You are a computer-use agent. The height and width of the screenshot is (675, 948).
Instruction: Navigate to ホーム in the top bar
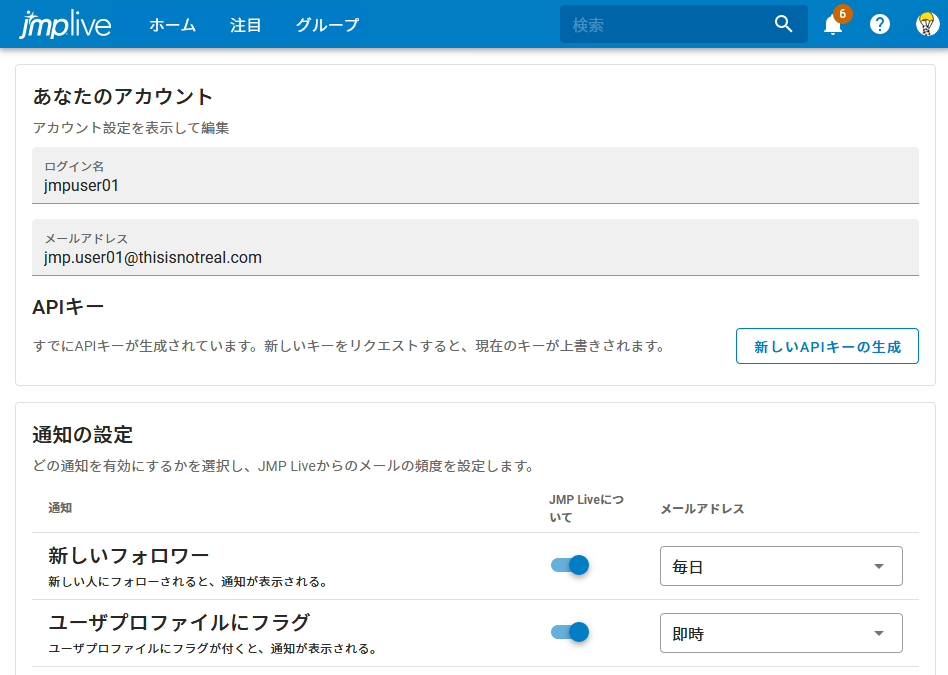[x=172, y=24]
